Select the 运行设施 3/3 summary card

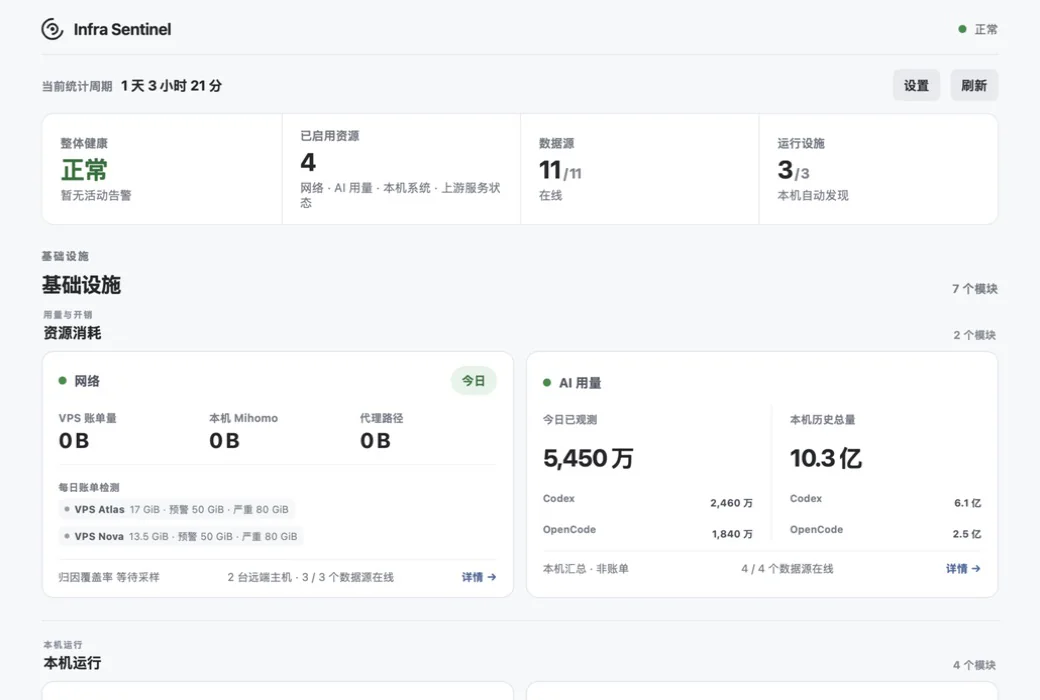click(x=878, y=169)
